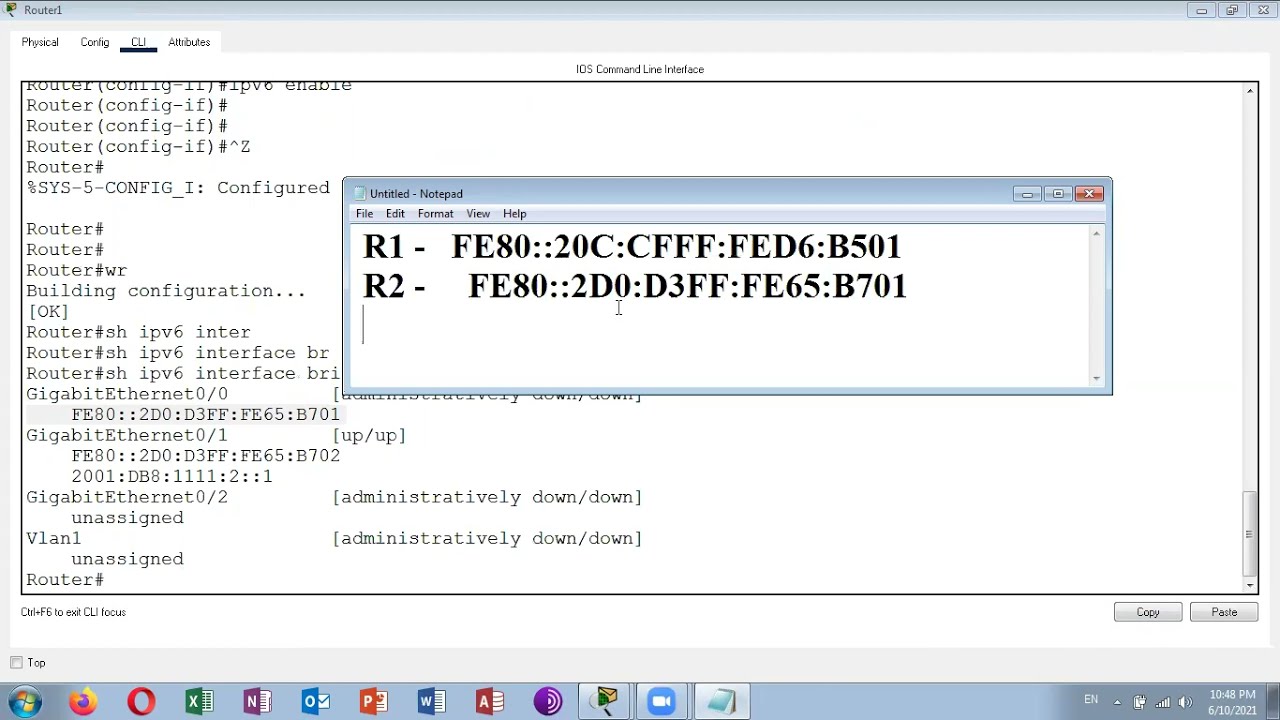Viewport: 1280px width, 720px height.
Task: Click the CLI scrollbar thumb
Action: click(x=1250, y=534)
